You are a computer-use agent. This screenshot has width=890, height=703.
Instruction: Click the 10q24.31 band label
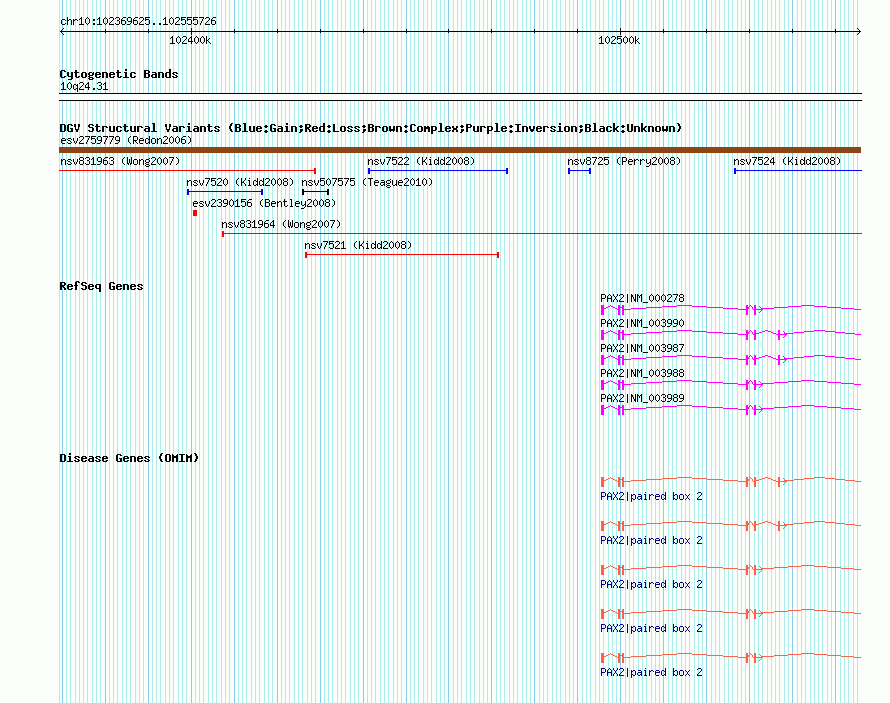pyautogui.click(x=84, y=87)
